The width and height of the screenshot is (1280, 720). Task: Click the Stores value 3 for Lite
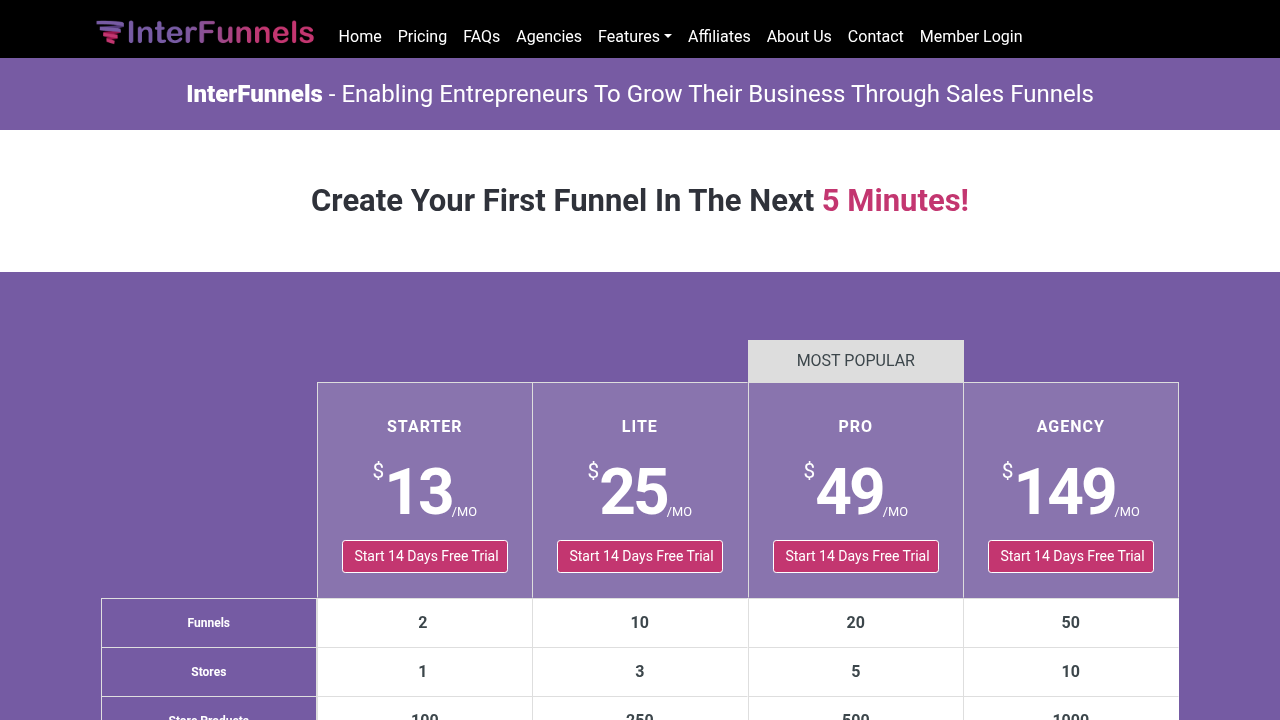click(640, 672)
